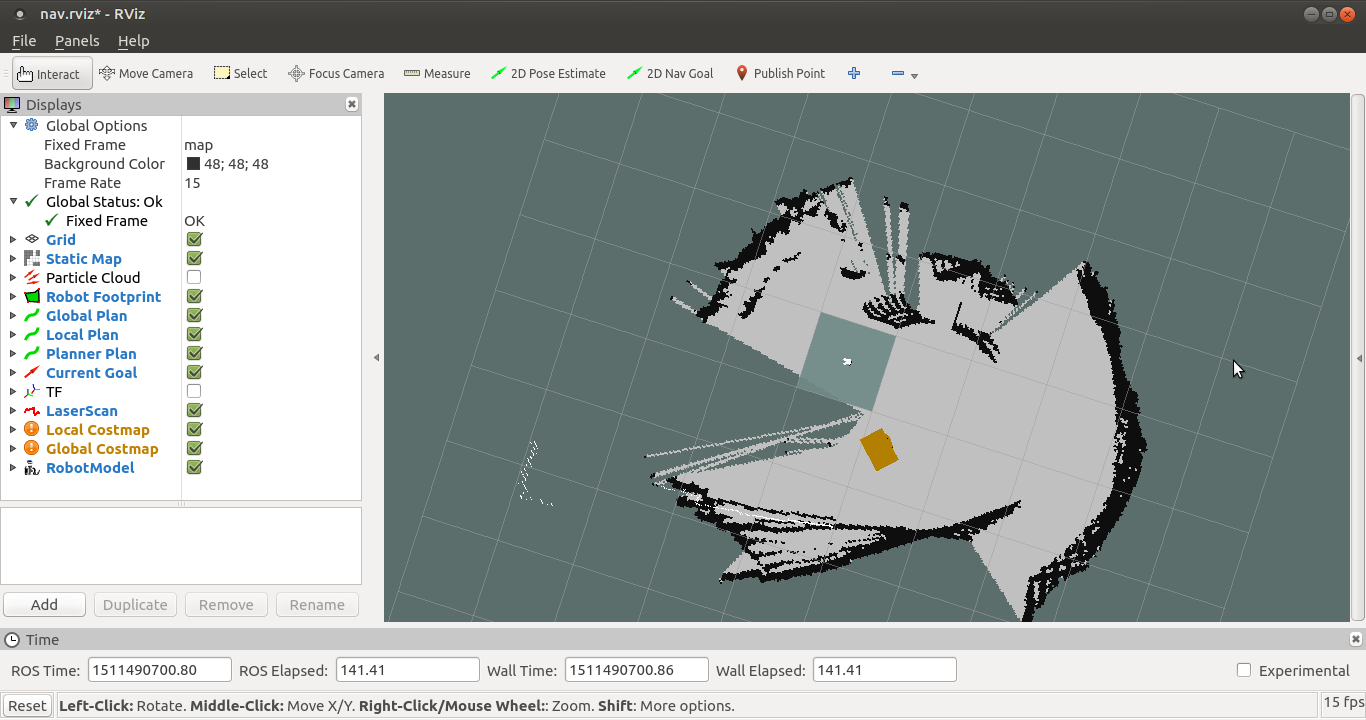Click the Rename button
This screenshot has height=720, width=1366.
pyautogui.click(x=317, y=604)
